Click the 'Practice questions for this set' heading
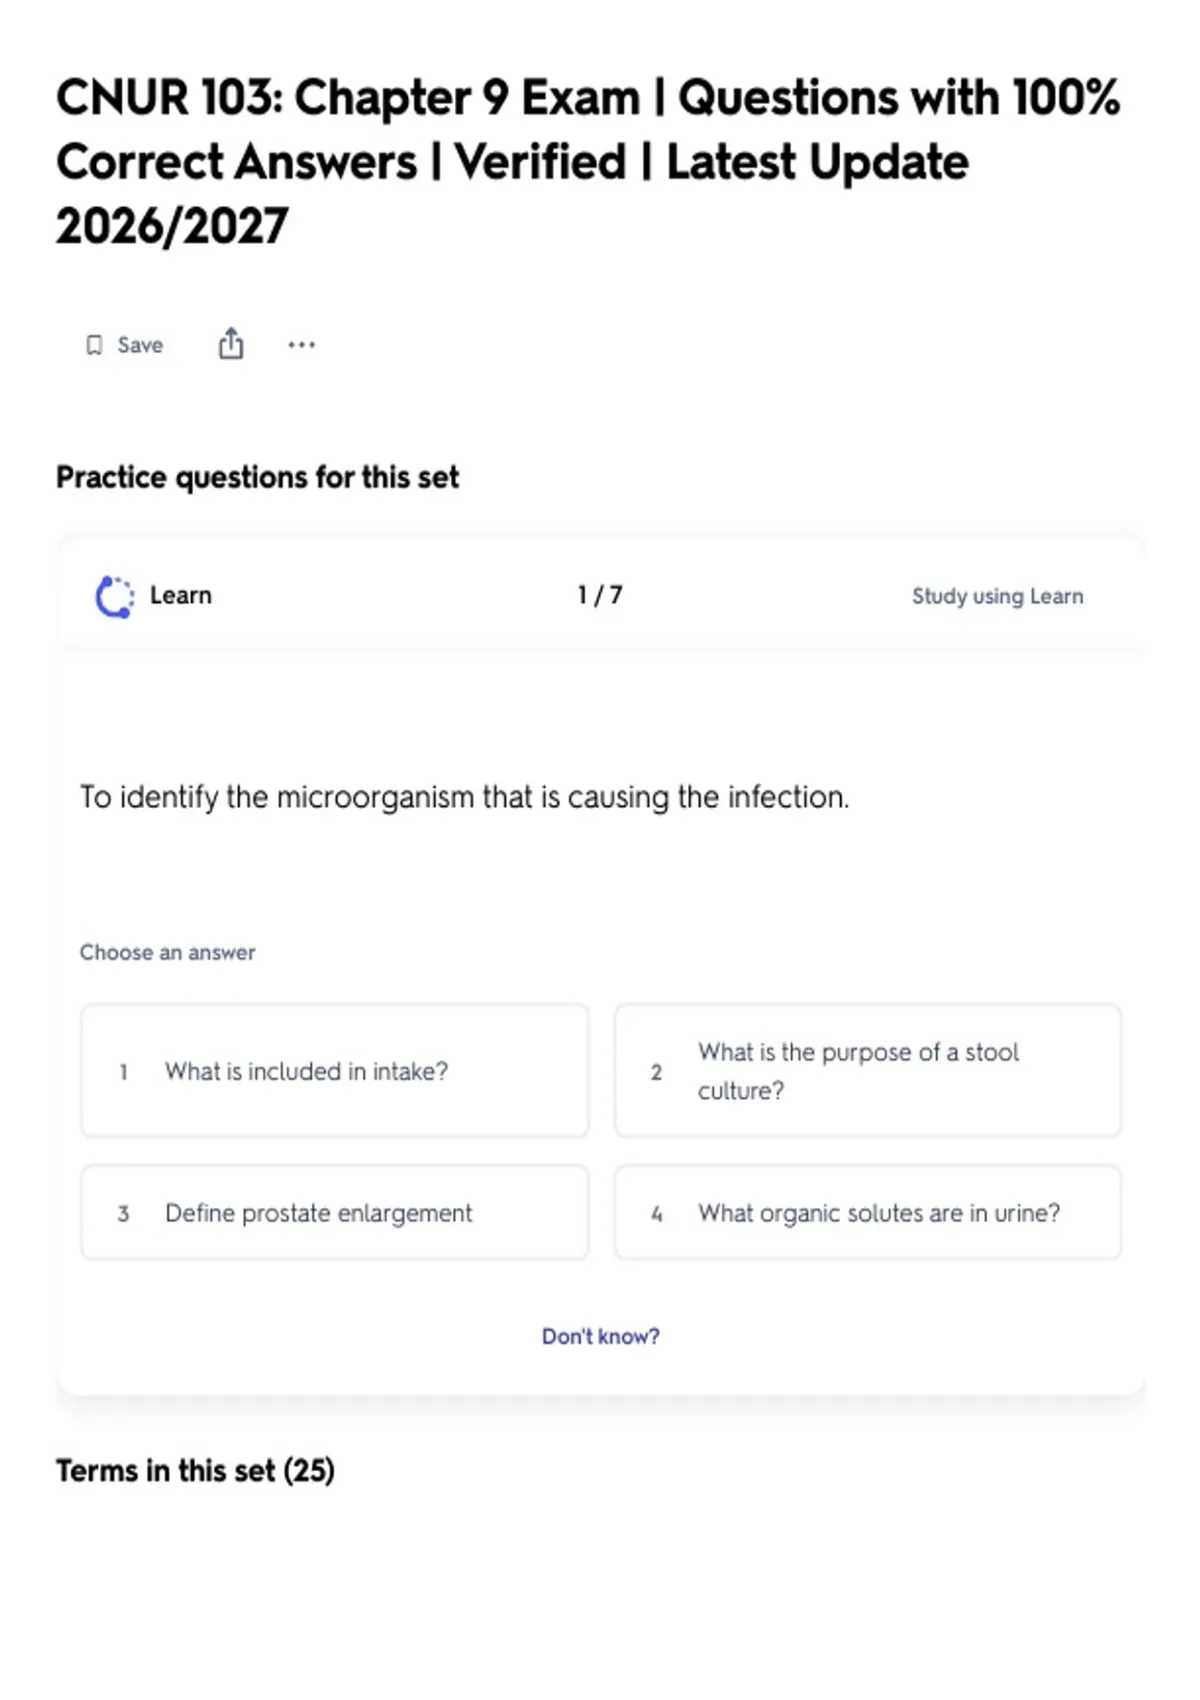Image resolution: width=1200 pixels, height=1700 pixels. (x=257, y=477)
